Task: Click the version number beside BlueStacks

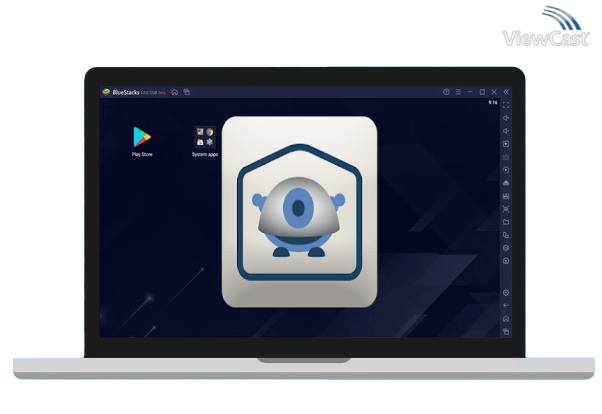Action: point(149,93)
